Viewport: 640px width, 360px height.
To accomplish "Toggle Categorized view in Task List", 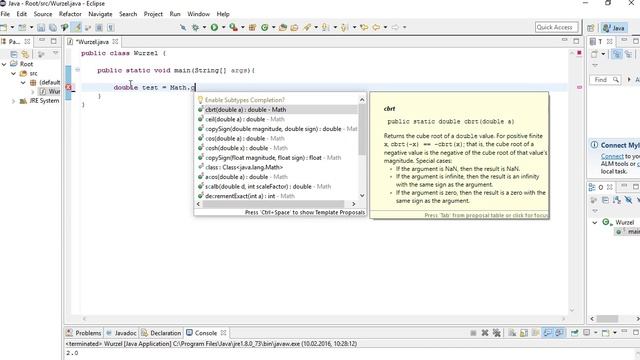I will tap(617, 54).
